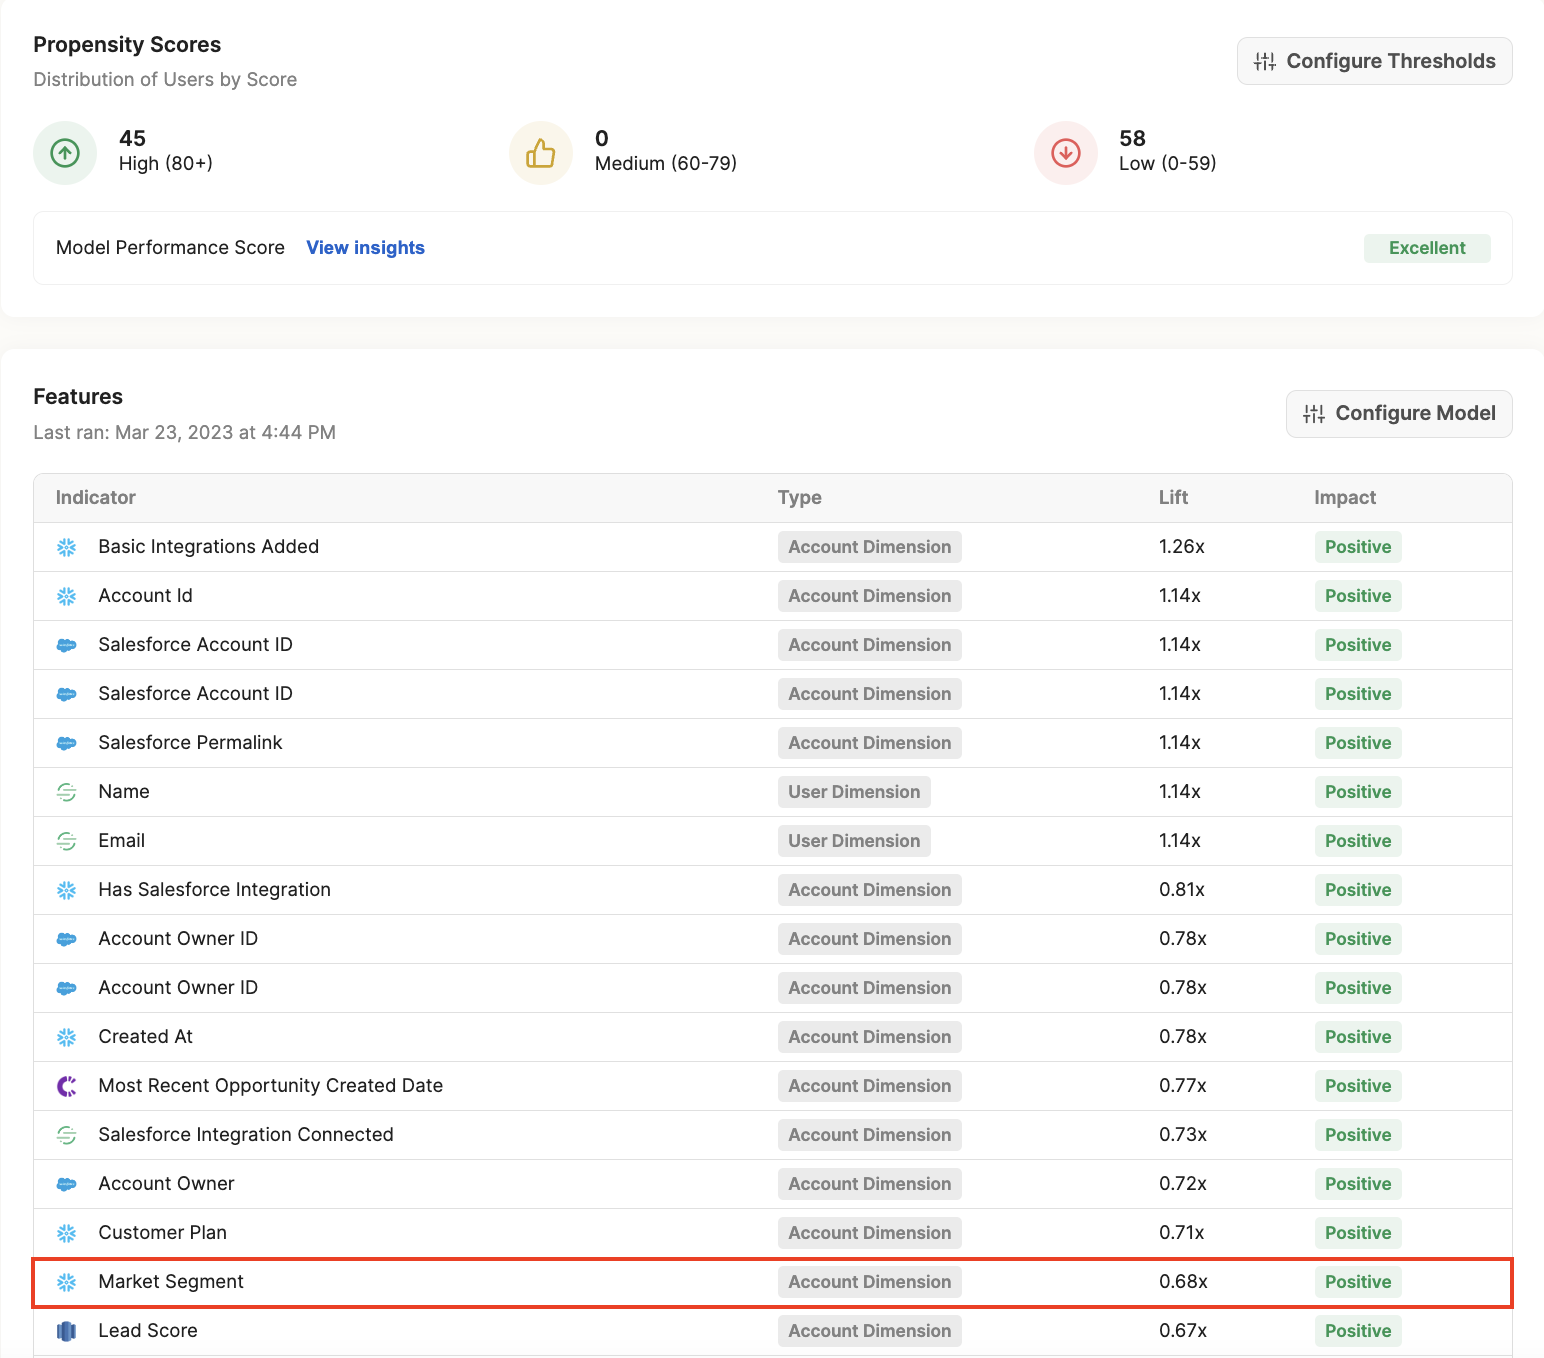The height and width of the screenshot is (1358, 1544).
Task: Select the Market Segment row
Action: 171,1282
